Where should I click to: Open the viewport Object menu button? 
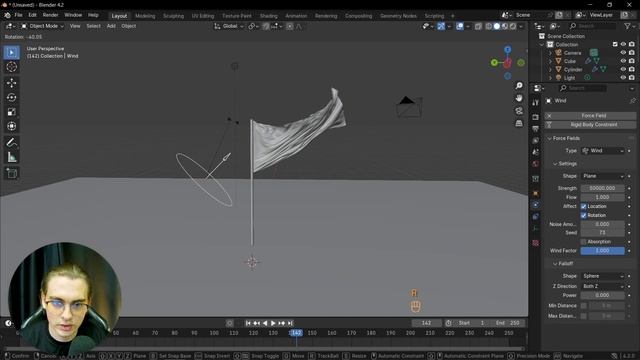129,26
